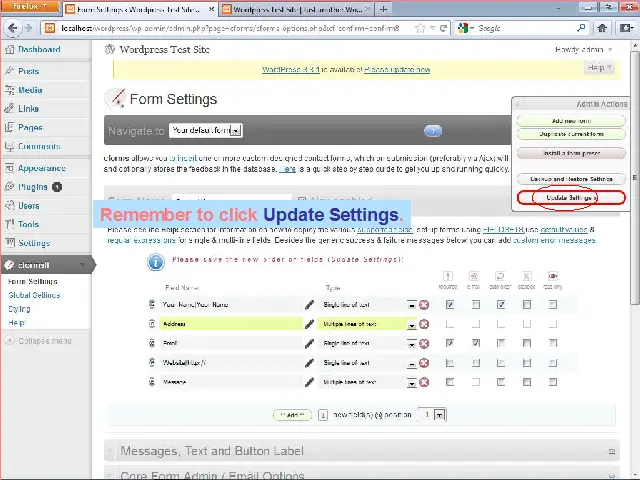Click the Address field name input
The height and width of the screenshot is (480, 640).
click(231, 324)
